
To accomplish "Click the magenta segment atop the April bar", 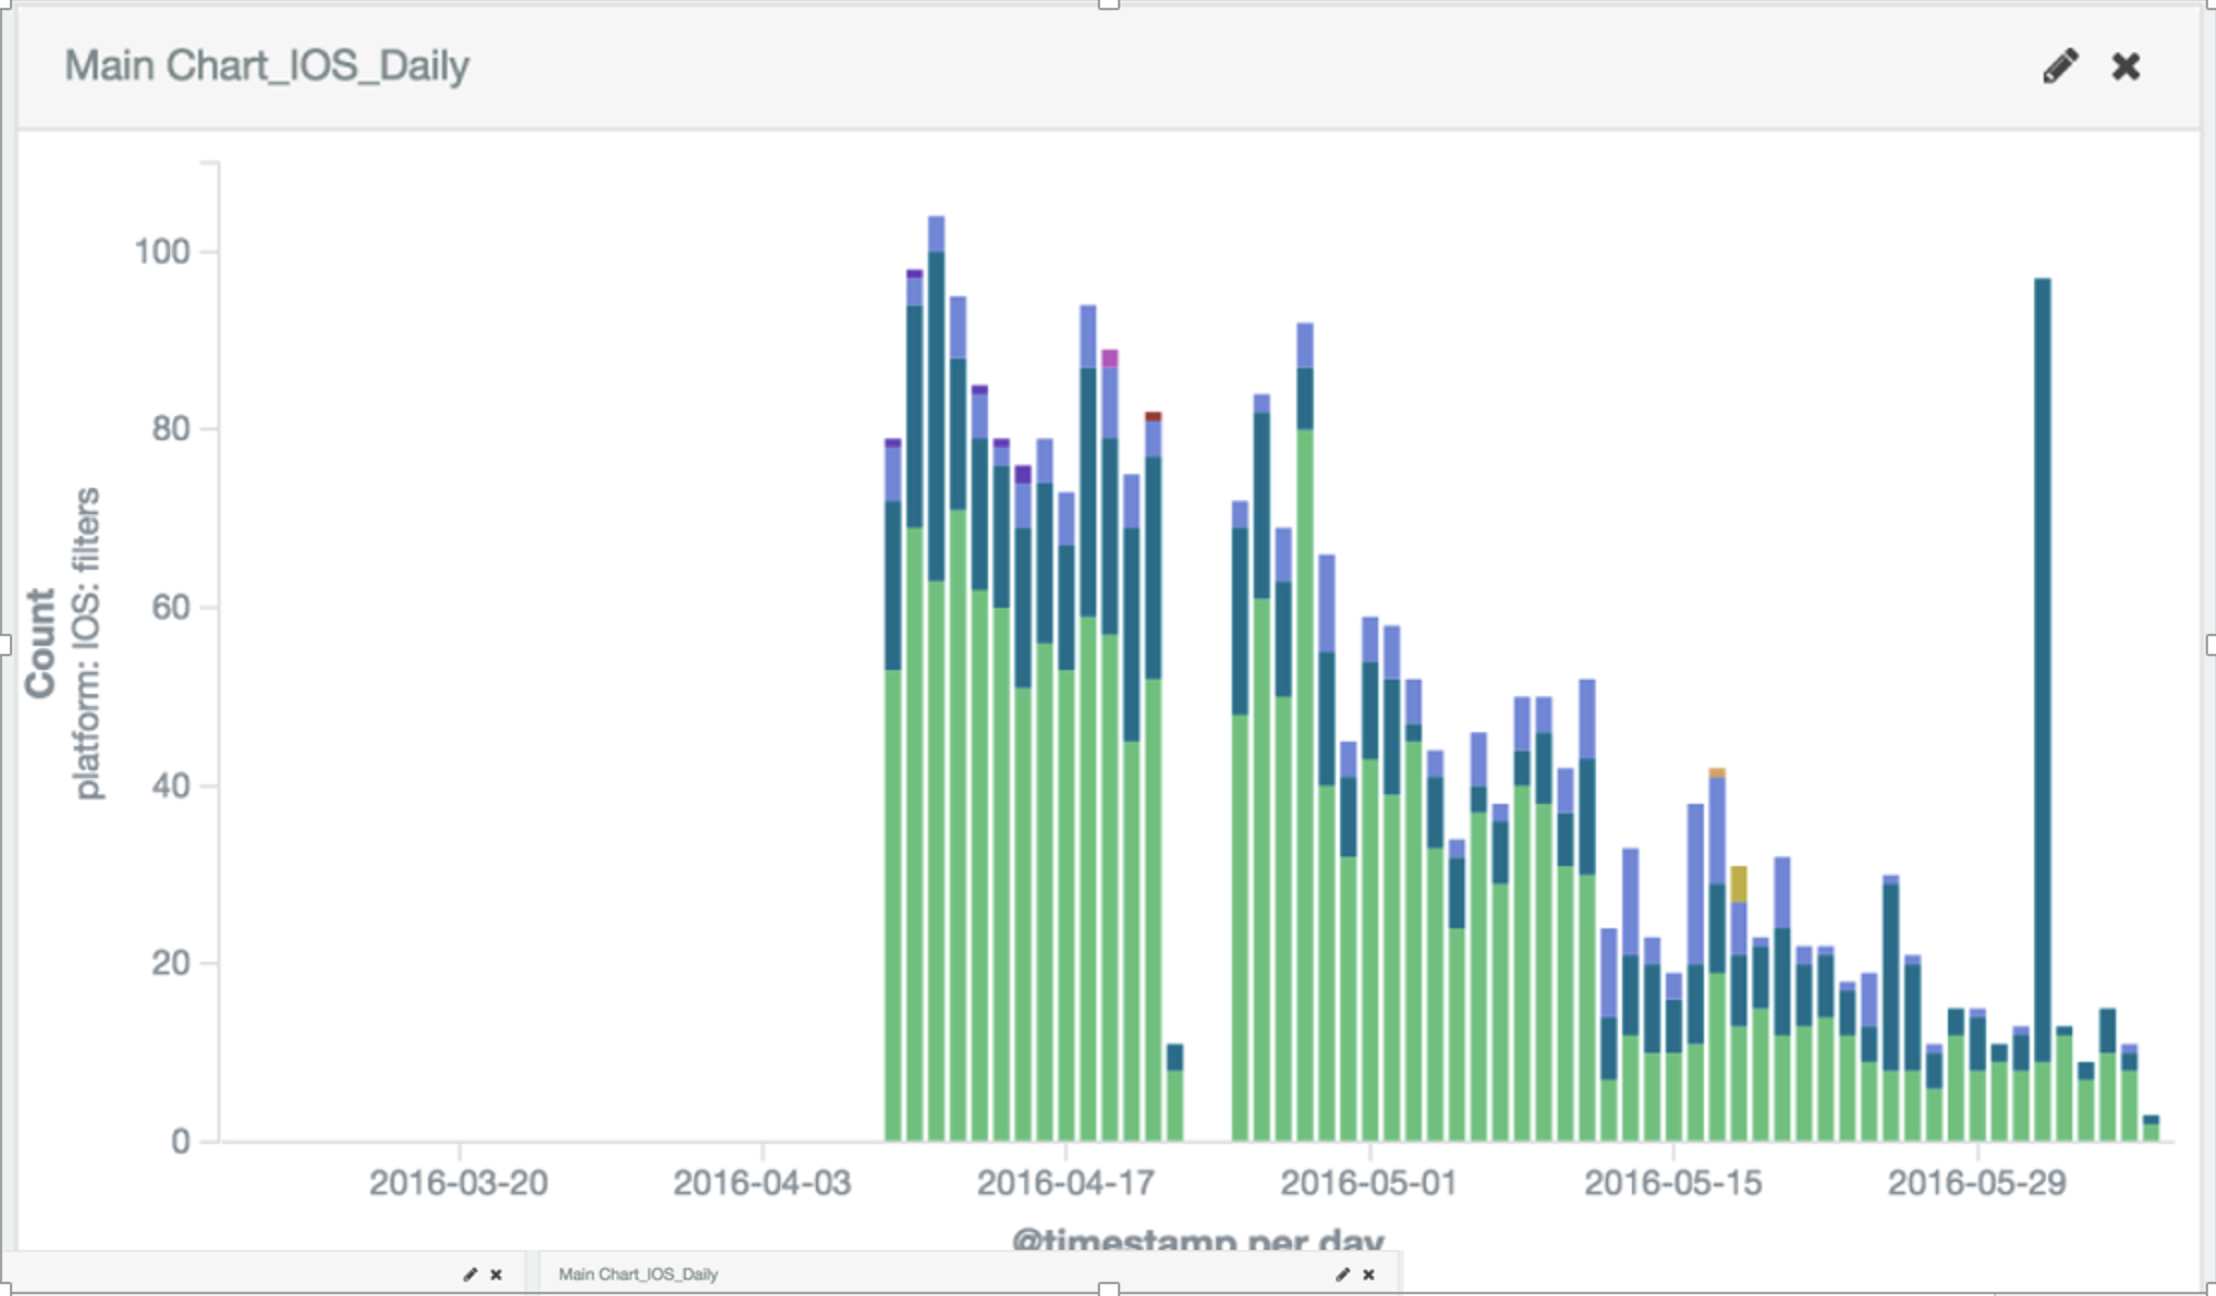I will [x=1109, y=358].
